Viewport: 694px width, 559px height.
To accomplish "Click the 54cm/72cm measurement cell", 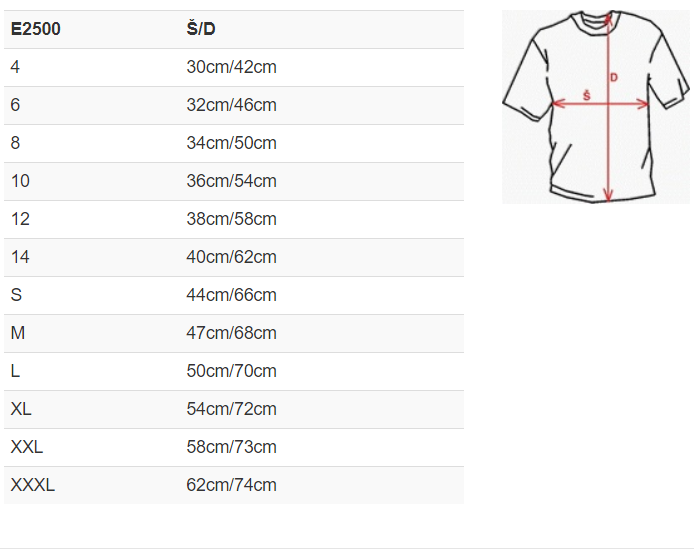I will point(231,409).
